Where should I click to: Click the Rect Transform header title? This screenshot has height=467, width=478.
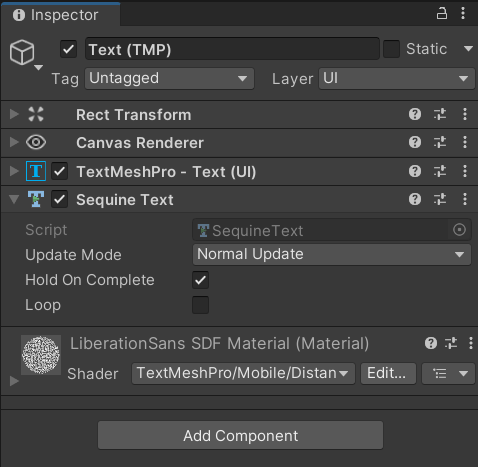pyautogui.click(x=134, y=115)
